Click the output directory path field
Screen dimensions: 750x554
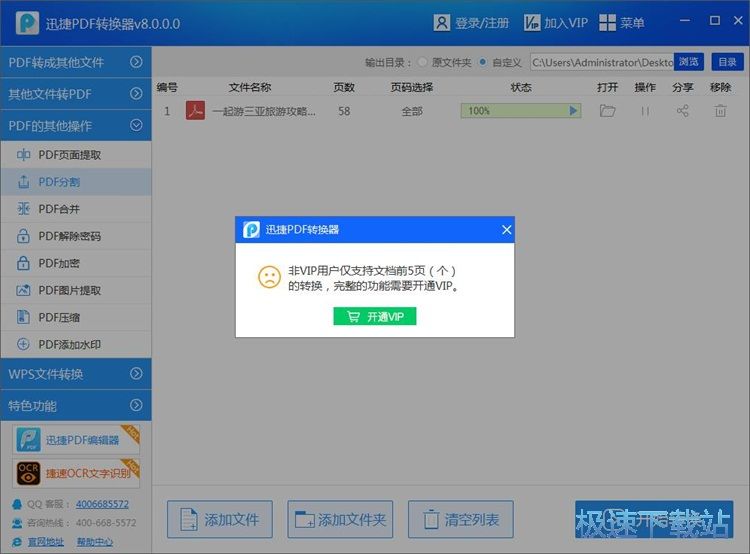(602, 62)
